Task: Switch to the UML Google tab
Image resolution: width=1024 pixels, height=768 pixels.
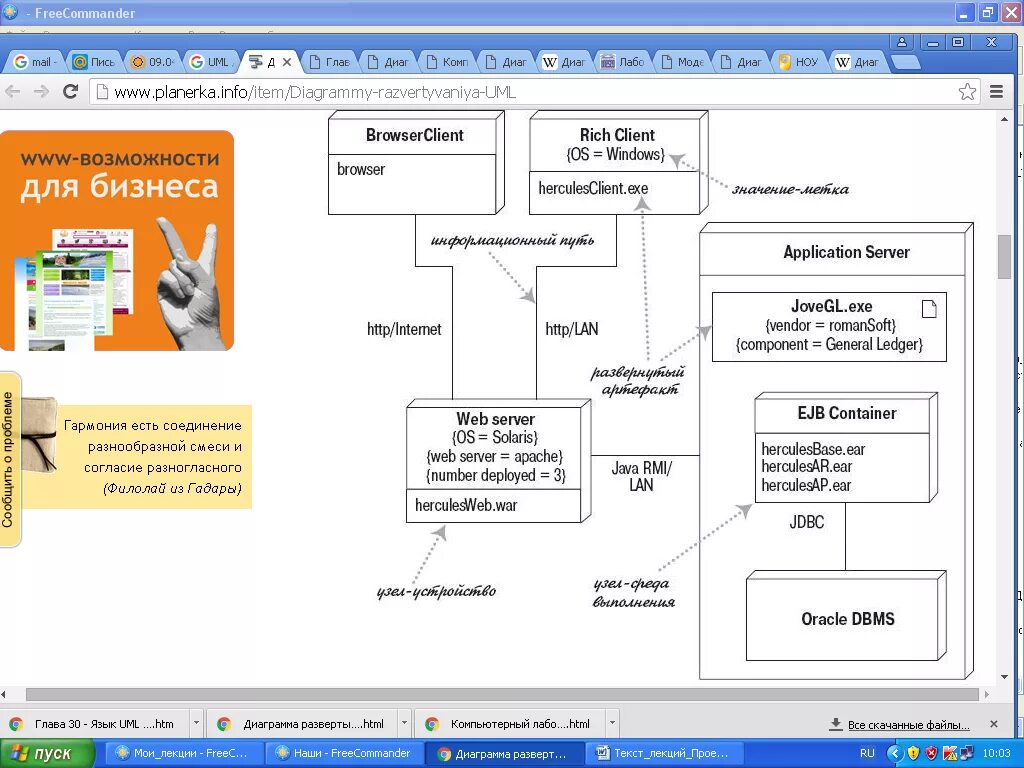Action: (212, 62)
